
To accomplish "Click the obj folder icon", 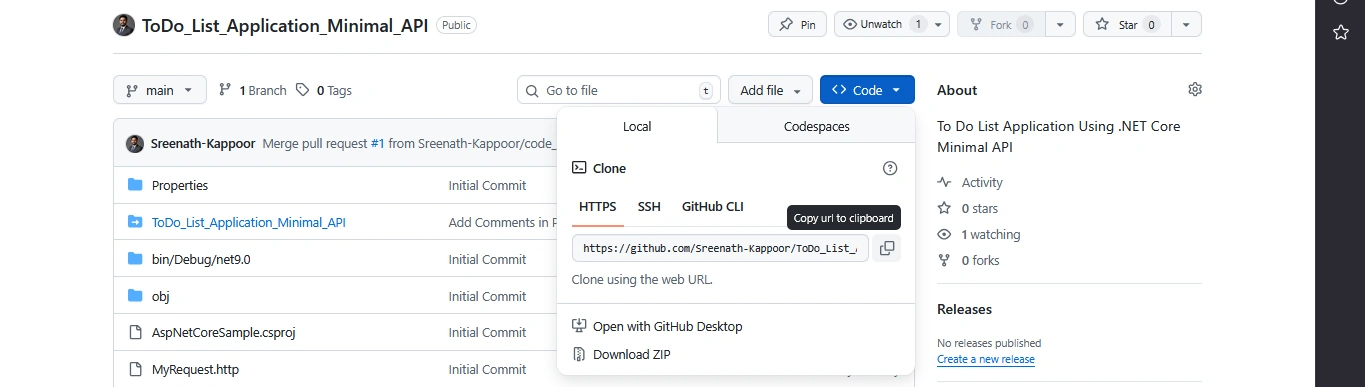I will (135, 296).
